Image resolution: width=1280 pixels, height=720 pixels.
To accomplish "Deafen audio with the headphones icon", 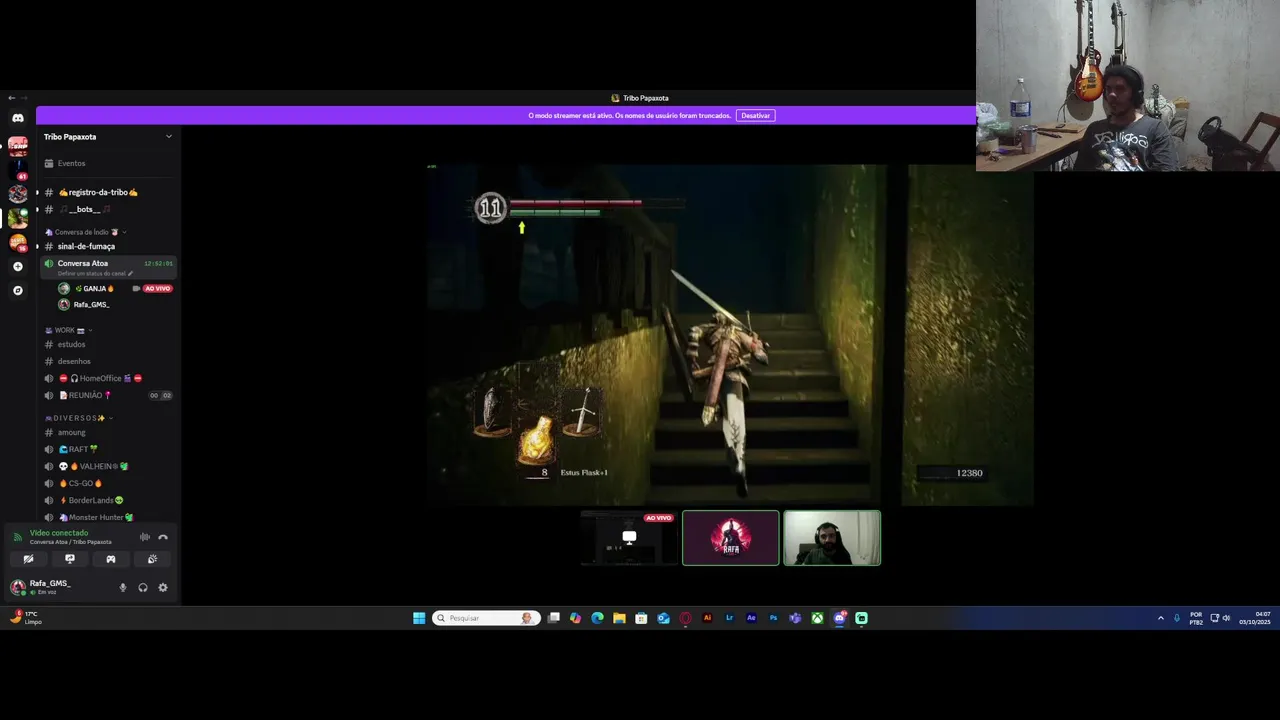I will coord(143,587).
